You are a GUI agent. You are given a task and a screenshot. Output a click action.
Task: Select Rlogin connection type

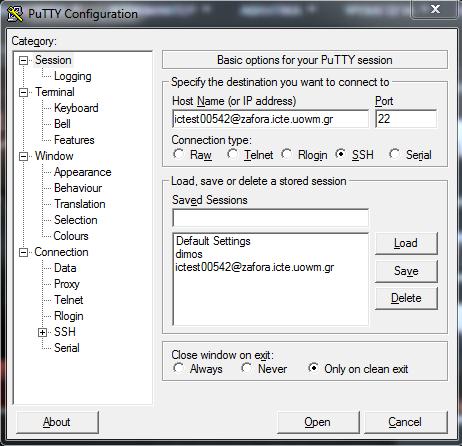click(304, 155)
